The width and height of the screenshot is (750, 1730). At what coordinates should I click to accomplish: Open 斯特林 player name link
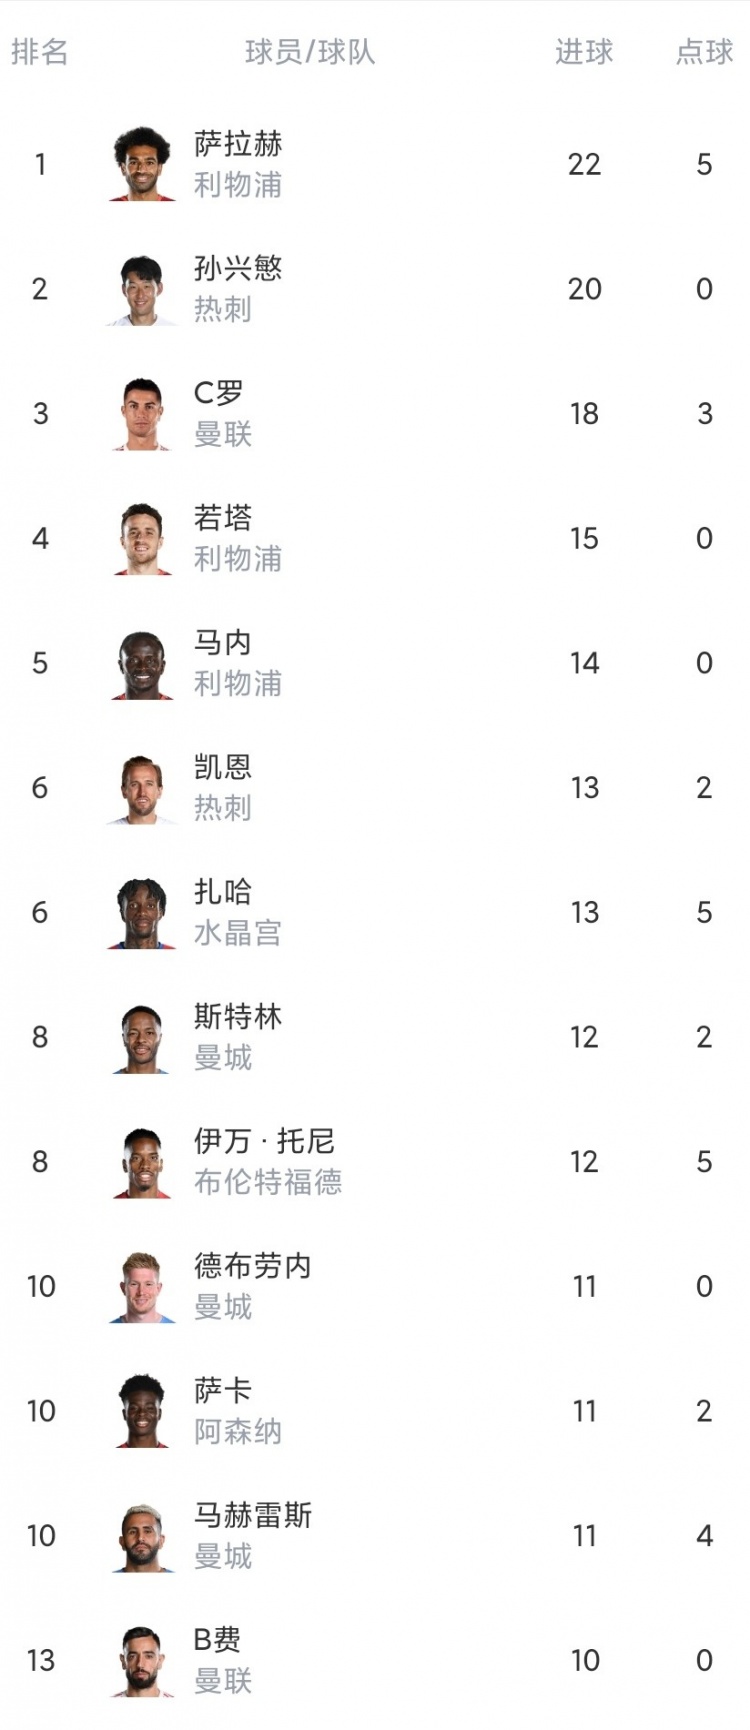click(238, 1017)
